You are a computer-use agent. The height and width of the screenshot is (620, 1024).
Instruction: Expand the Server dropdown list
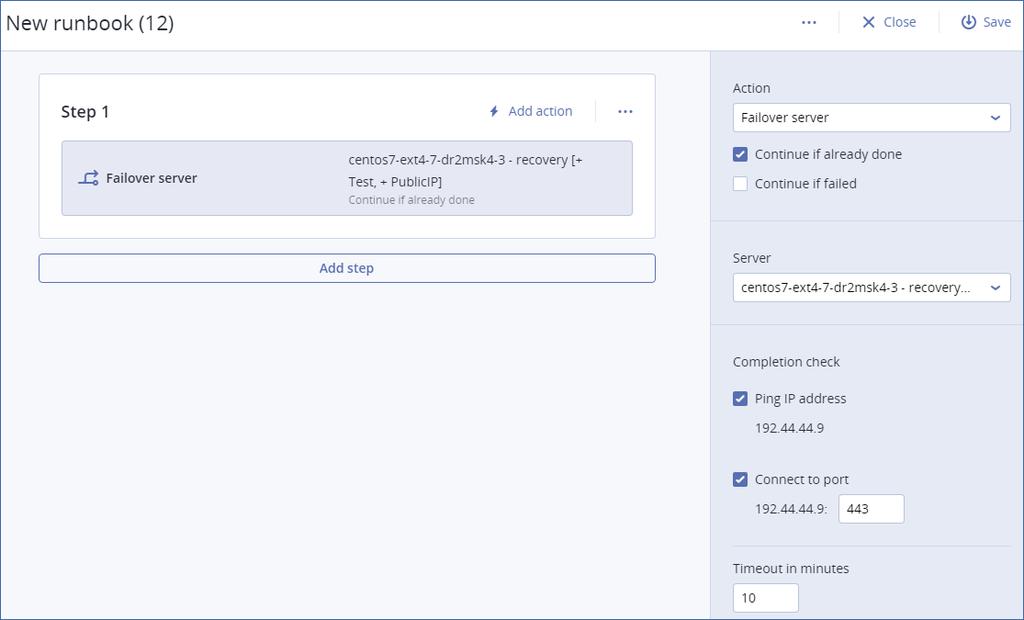(871, 287)
